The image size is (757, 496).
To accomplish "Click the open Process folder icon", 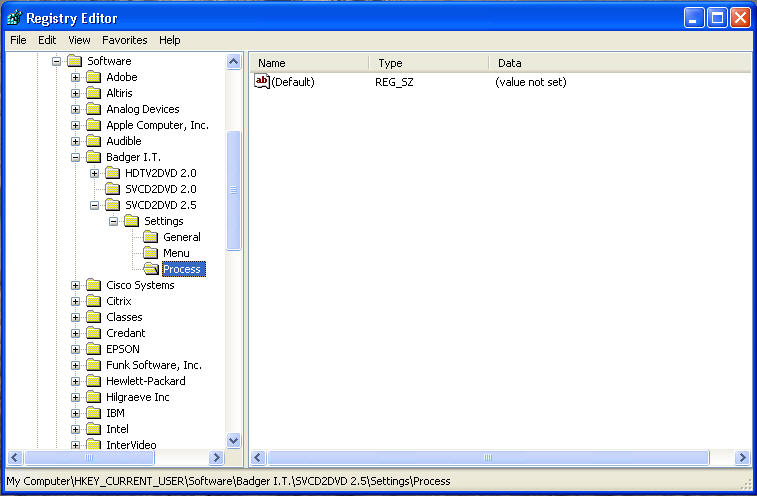I will 151,269.
